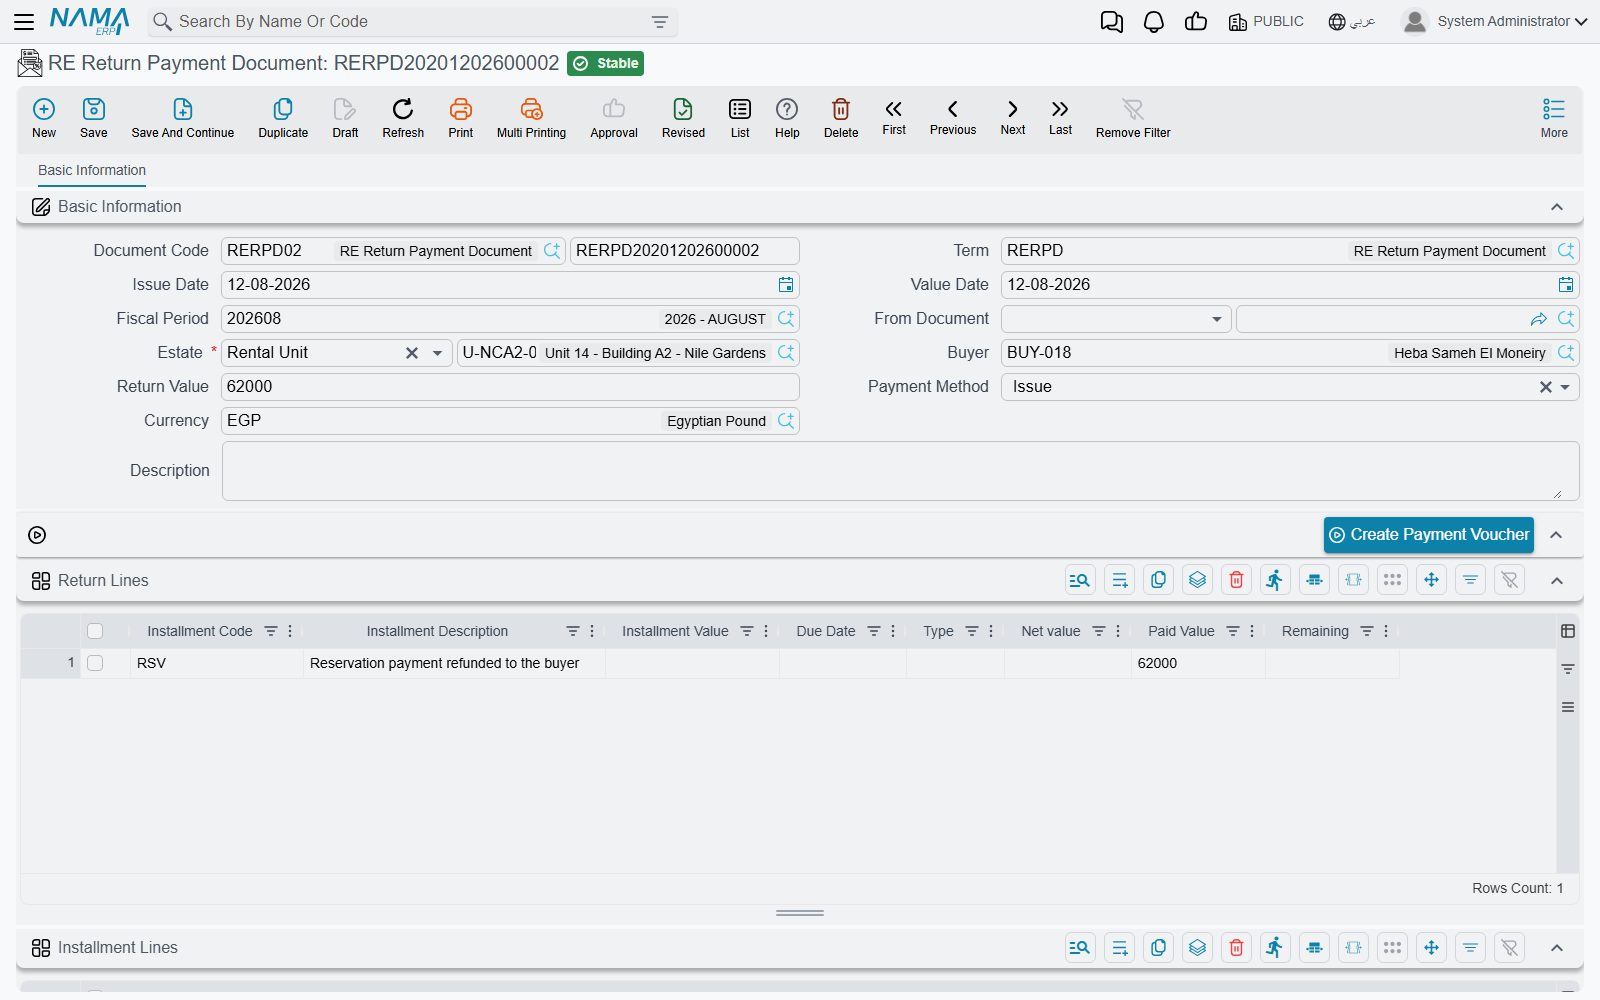Select the Basic Information tab

pos(92,170)
